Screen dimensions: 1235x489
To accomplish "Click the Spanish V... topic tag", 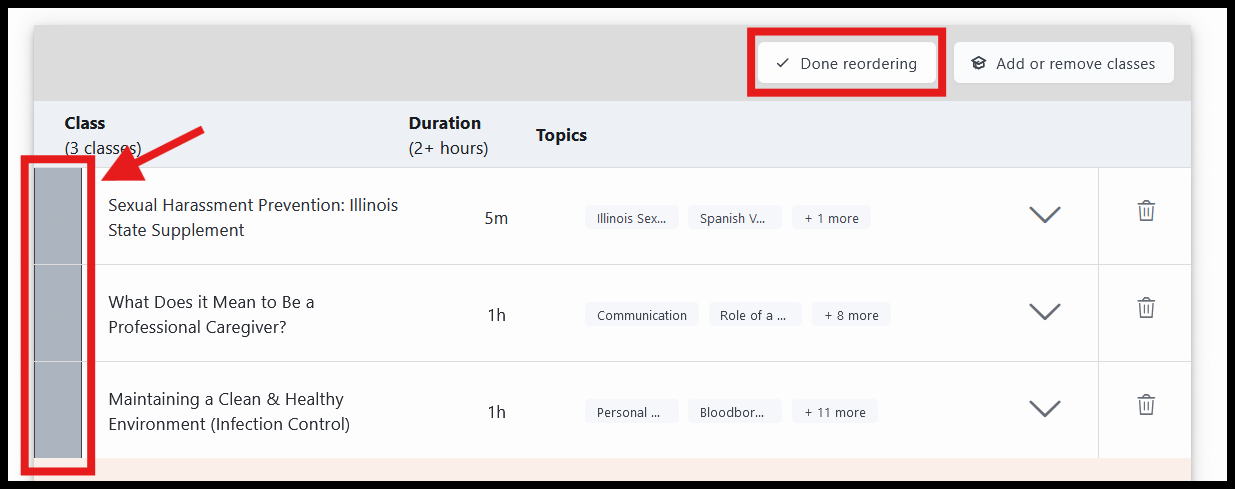I will click(735, 218).
